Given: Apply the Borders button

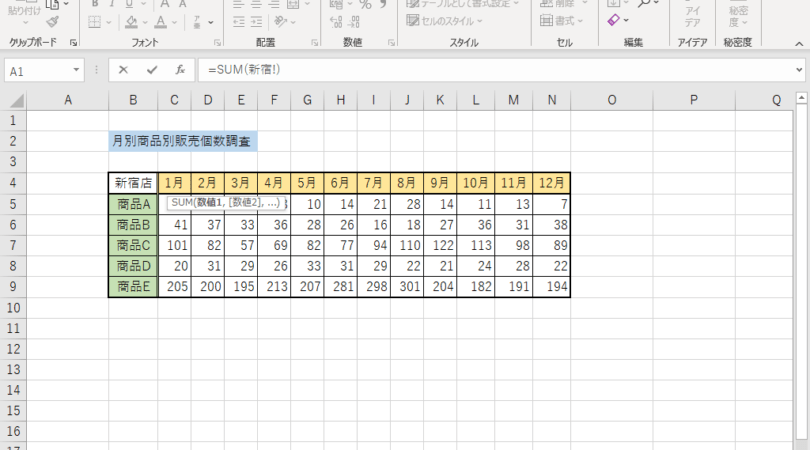Looking at the screenshot, I should point(95,22).
